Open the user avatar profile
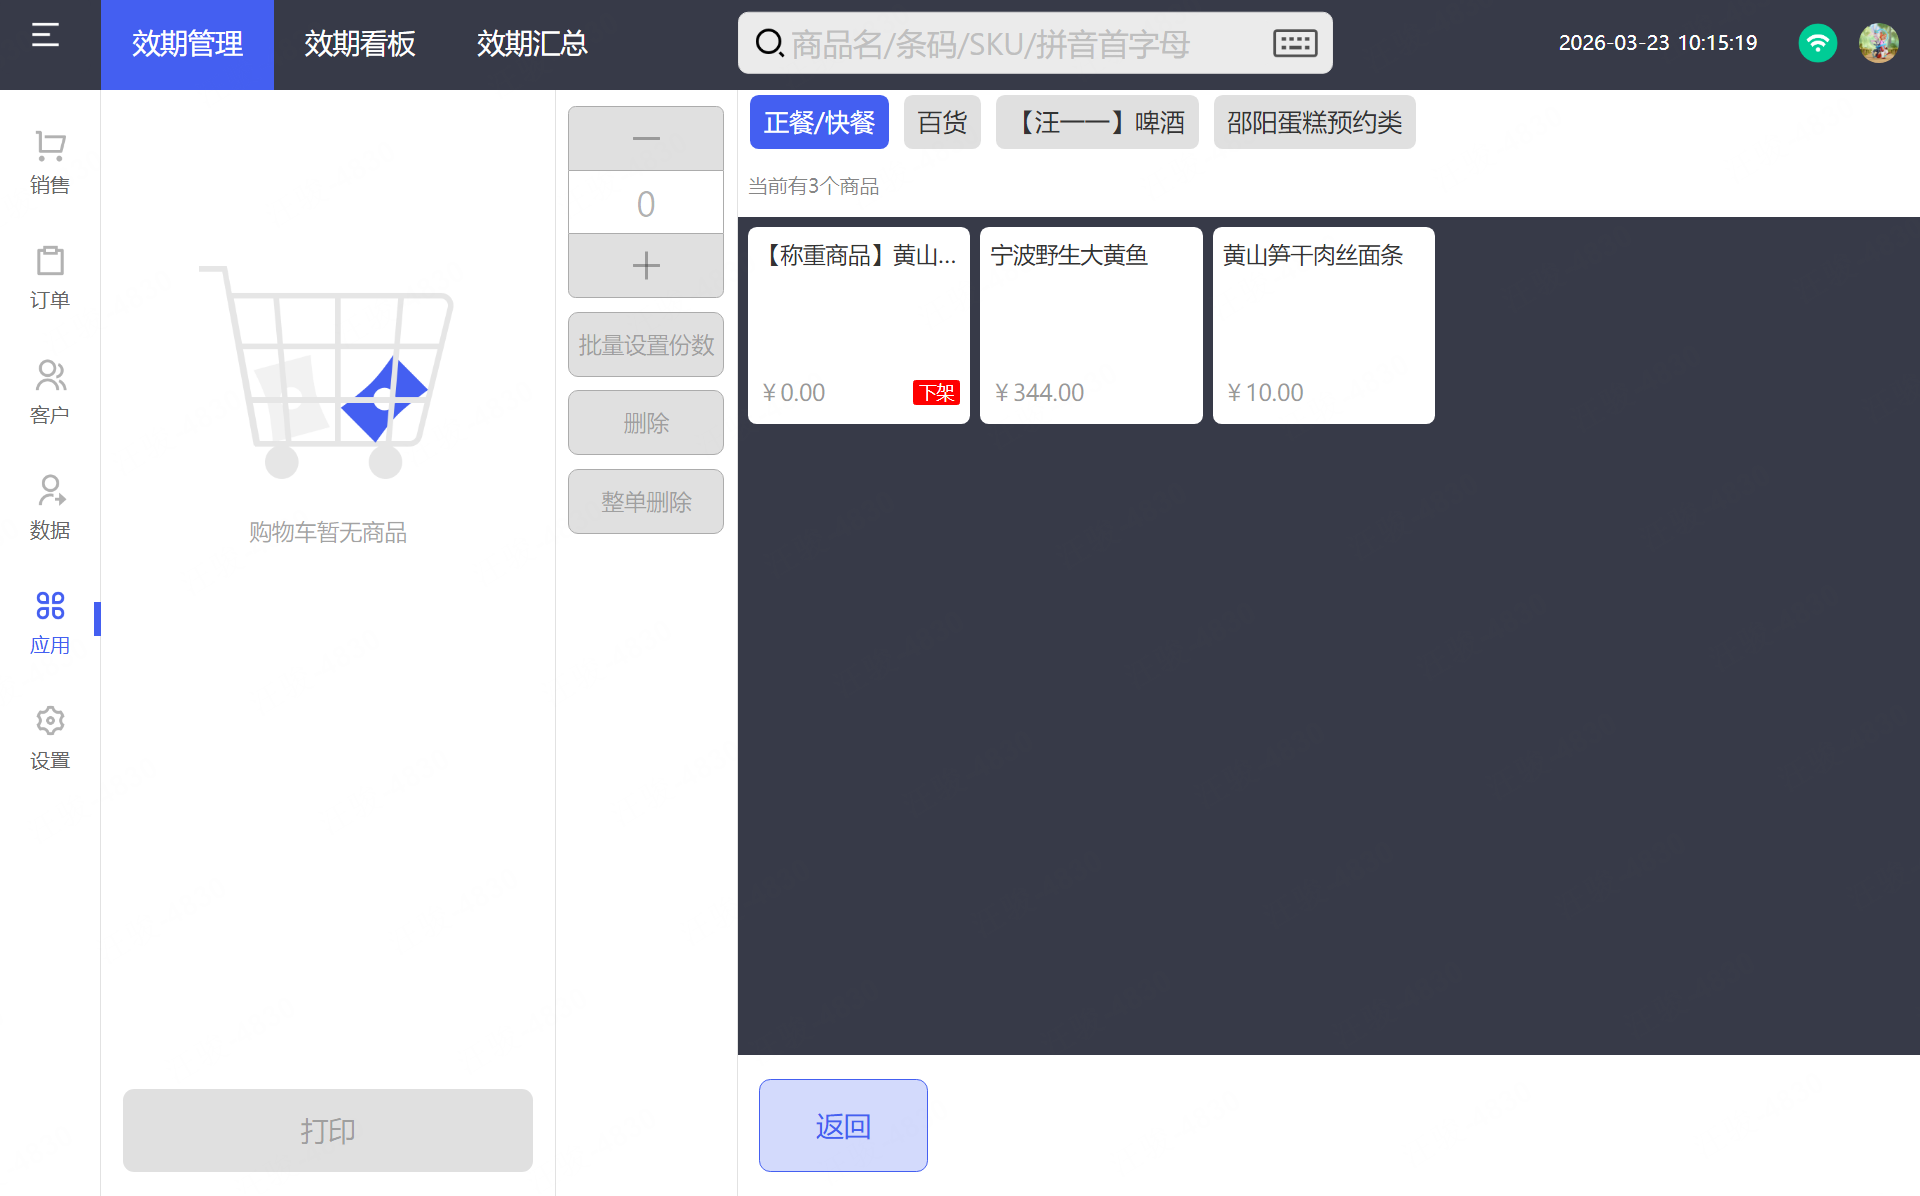Image resolution: width=1920 pixels, height=1196 pixels. click(1878, 43)
